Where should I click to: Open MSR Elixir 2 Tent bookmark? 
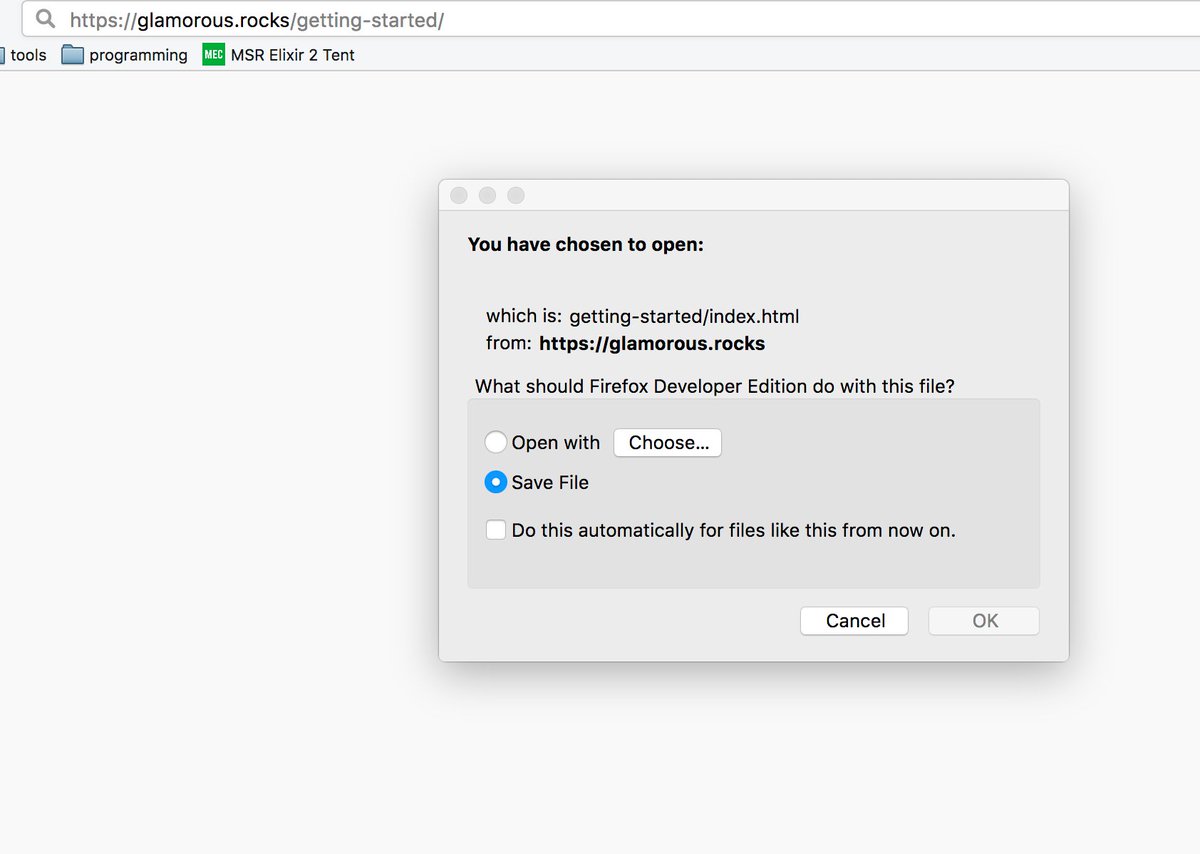pyautogui.click(x=279, y=55)
